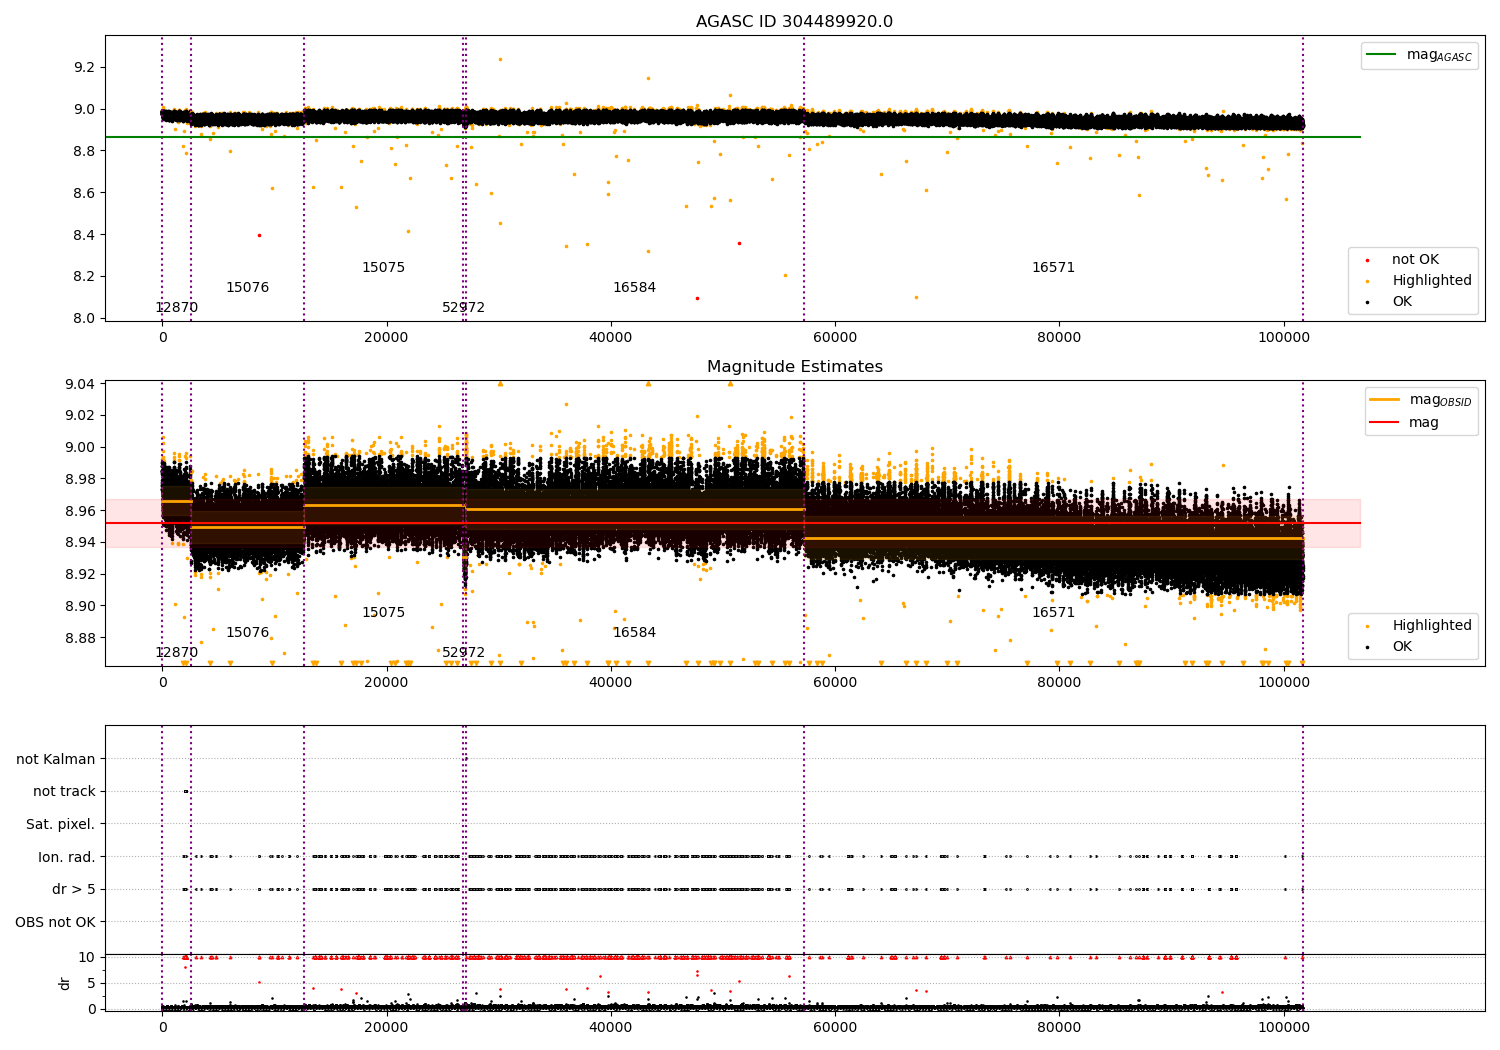Click OBSID label 12870 in top plot
The height and width of the screenshot is (1050, 1500).
pyautogui.click(x=177, y=308)
